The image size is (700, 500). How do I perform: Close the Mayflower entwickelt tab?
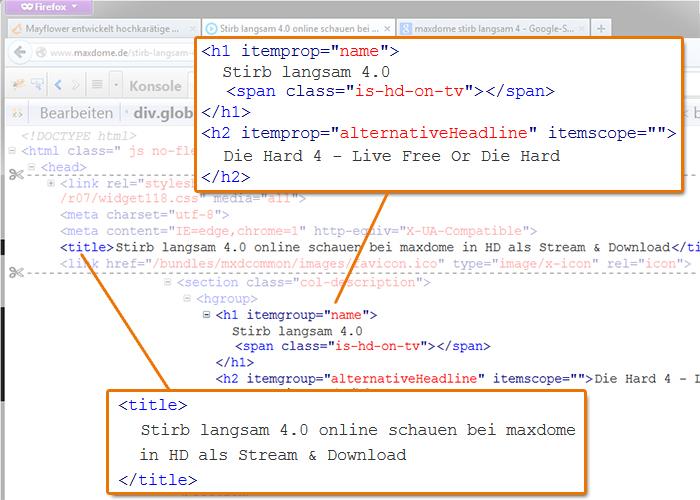[x=192, y=29]
